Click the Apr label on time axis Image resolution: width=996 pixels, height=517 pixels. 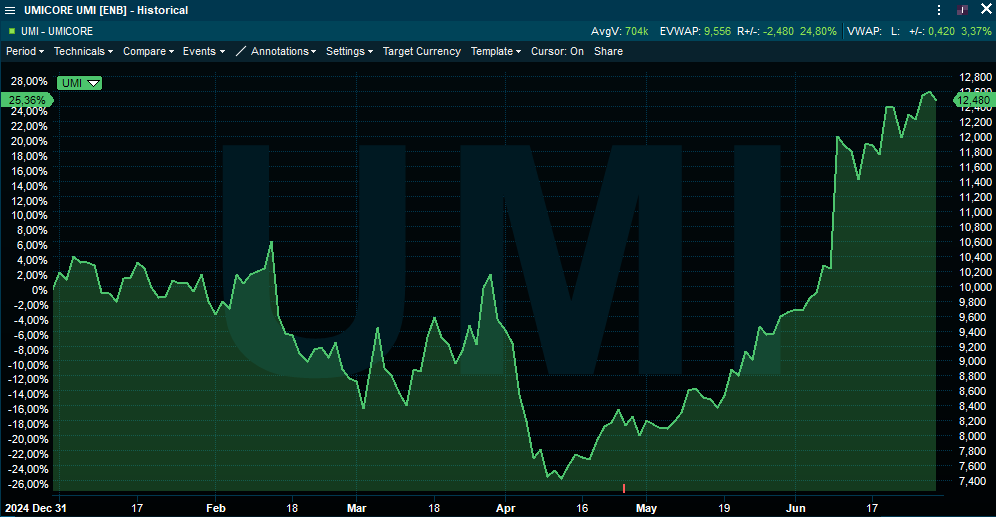(x=506, y=508)
